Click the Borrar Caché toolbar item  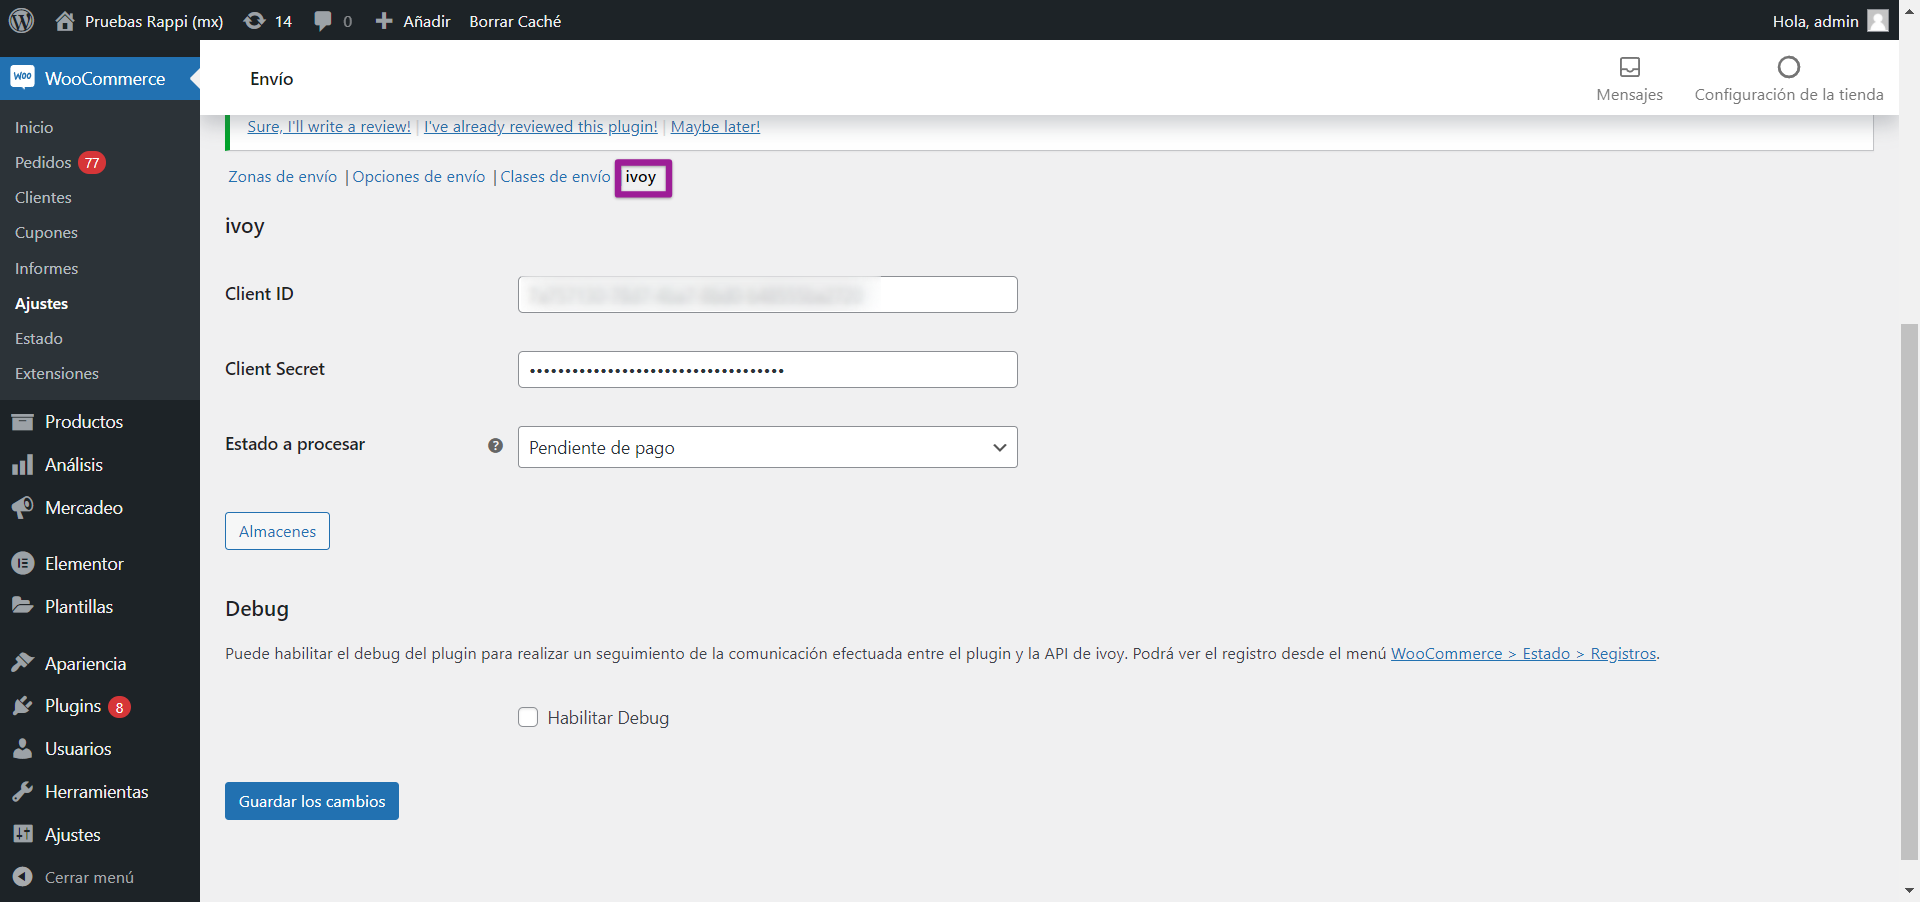515,21
